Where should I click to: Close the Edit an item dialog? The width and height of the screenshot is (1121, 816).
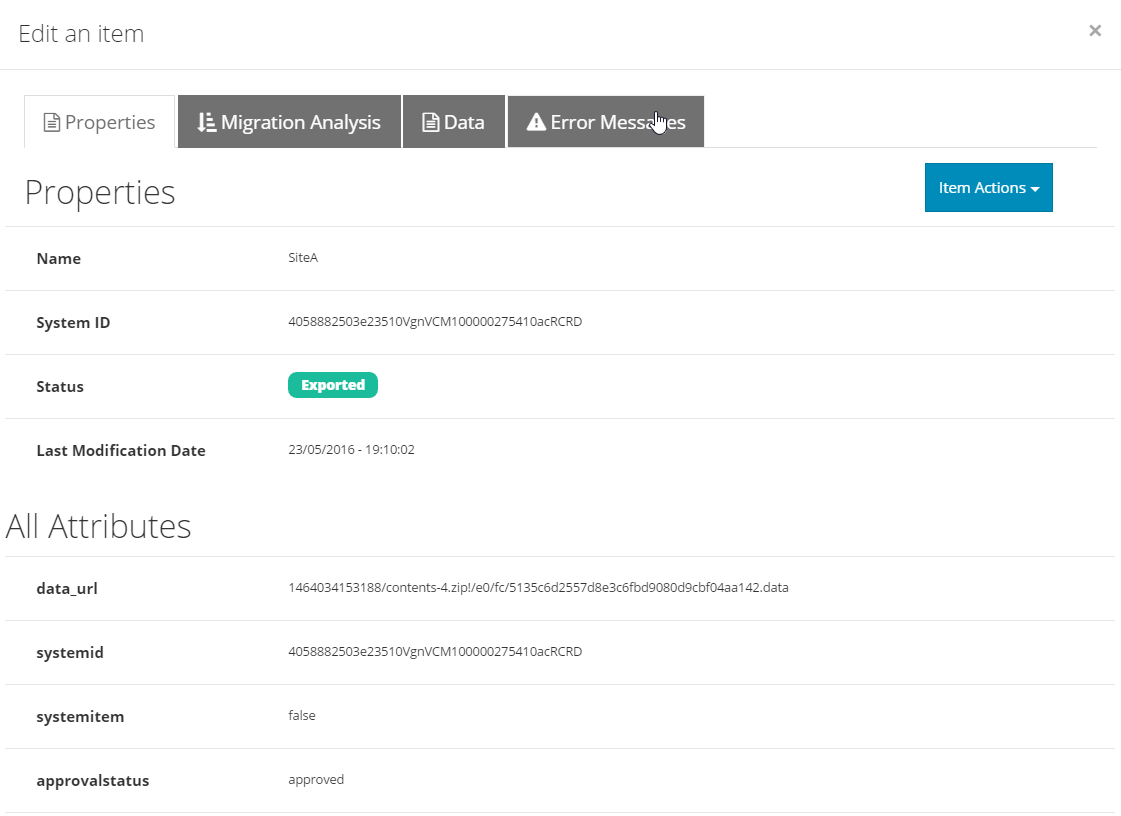click(1095, 31)
